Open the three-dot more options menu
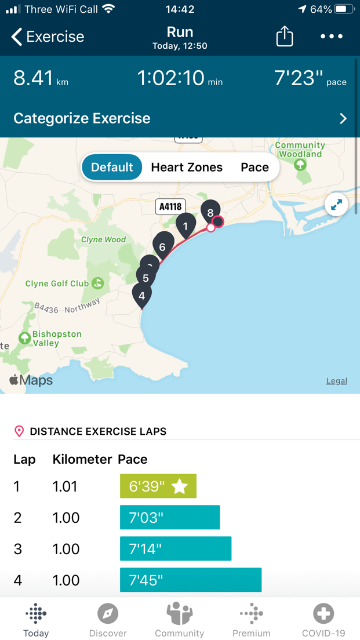This screenshot has width=360, height=640. [331, 36]
